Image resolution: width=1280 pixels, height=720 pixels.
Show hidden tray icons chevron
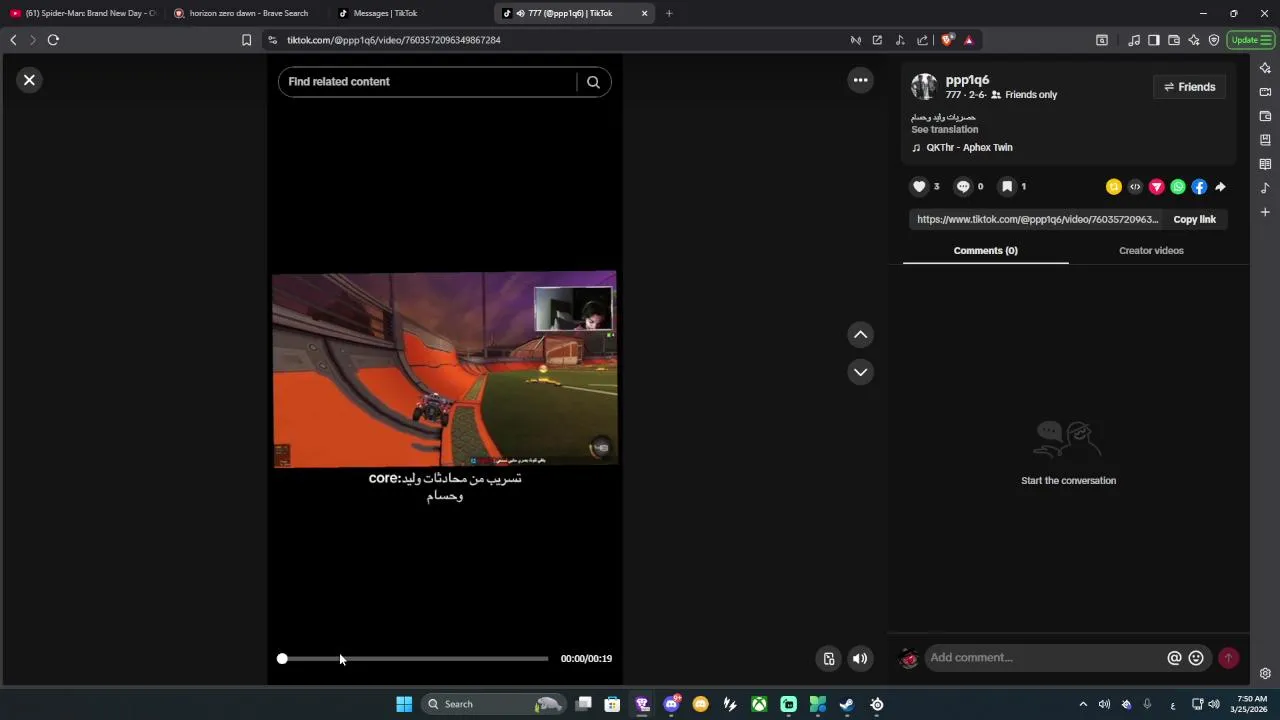(1082, 704)
